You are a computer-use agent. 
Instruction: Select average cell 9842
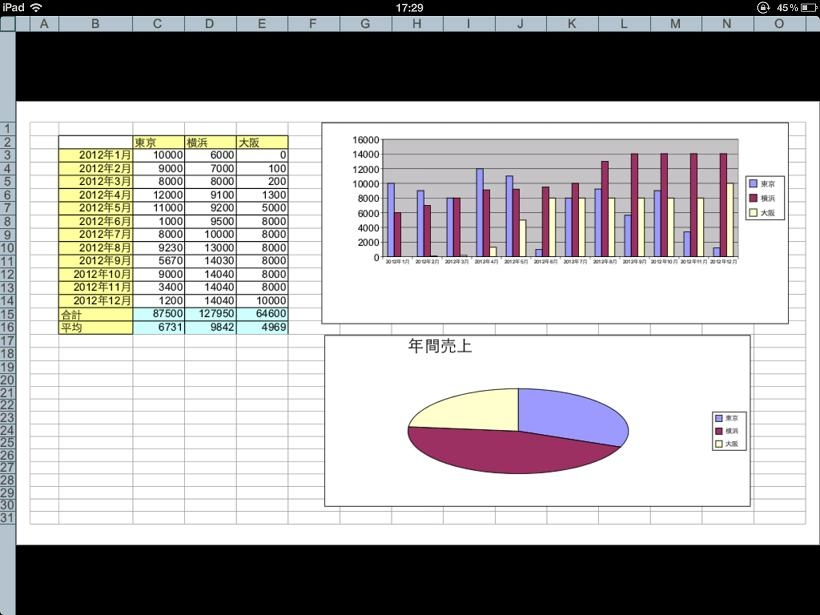210,327
